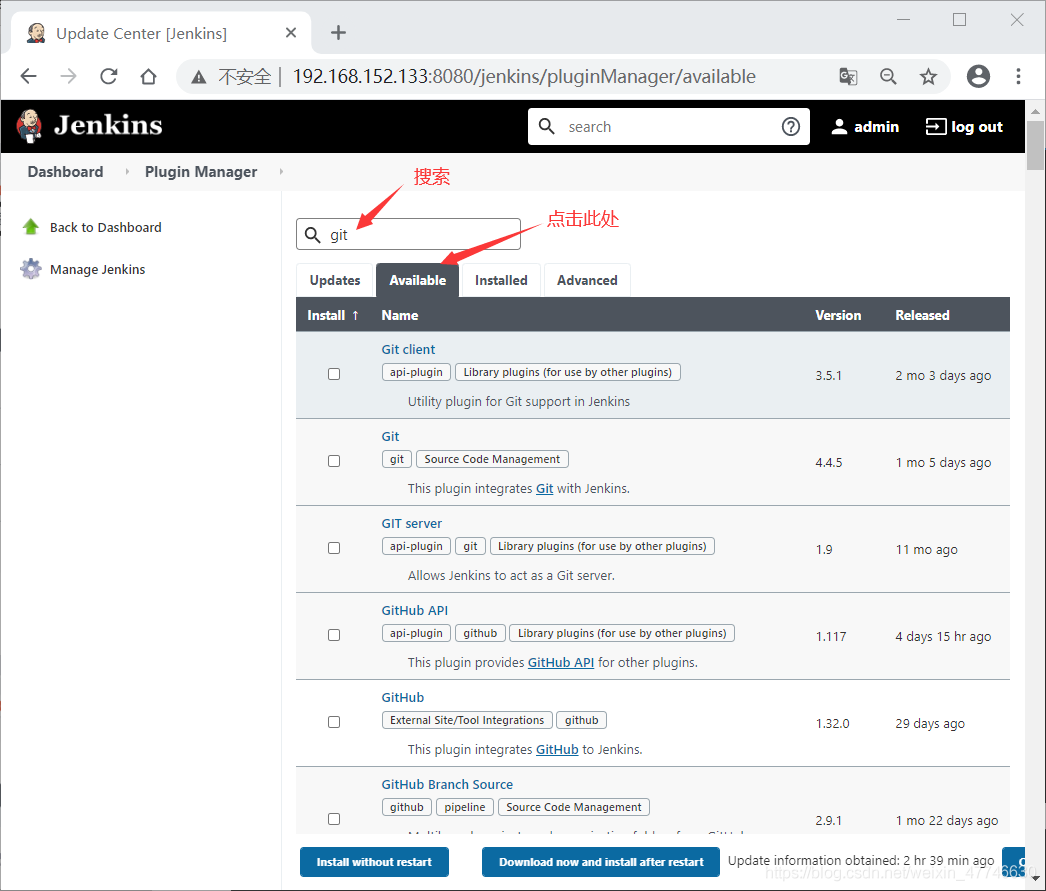Open the GitHub plugin name link
Screen dimensions: 1046x891
click(402, 698)
